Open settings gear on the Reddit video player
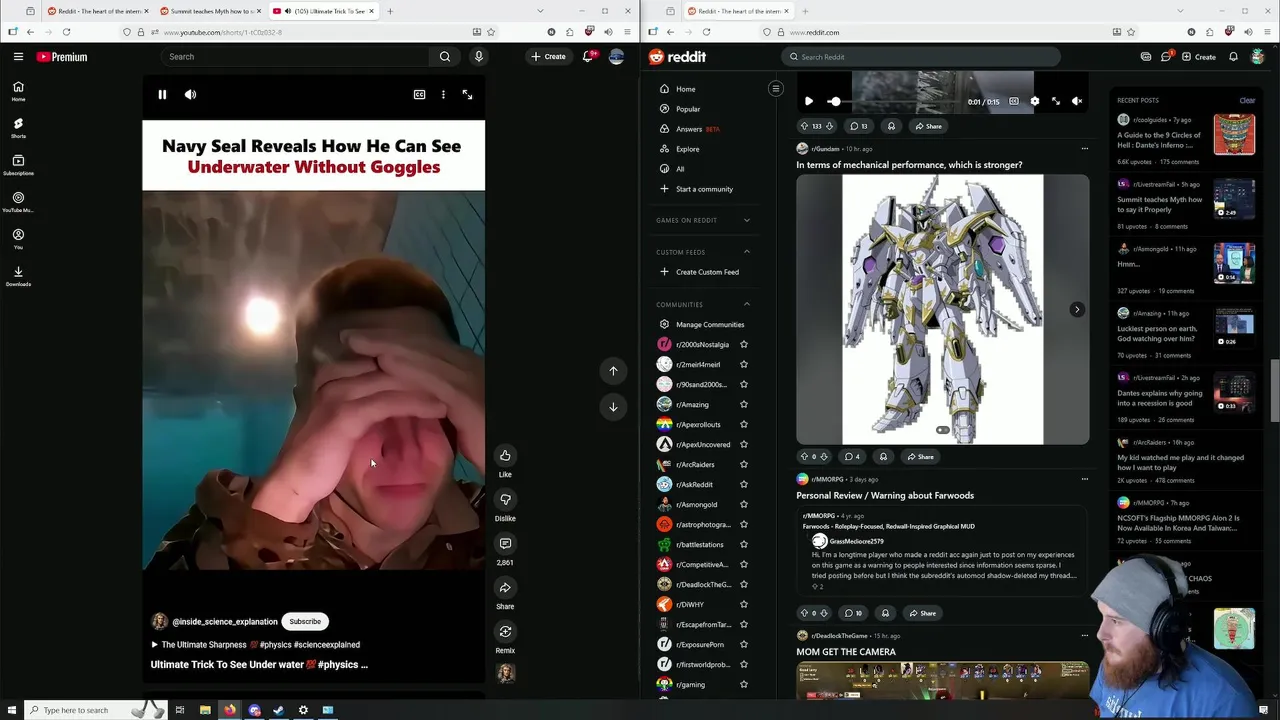The height and width of the screenshot is (720, 1280). coord(1034,101)
